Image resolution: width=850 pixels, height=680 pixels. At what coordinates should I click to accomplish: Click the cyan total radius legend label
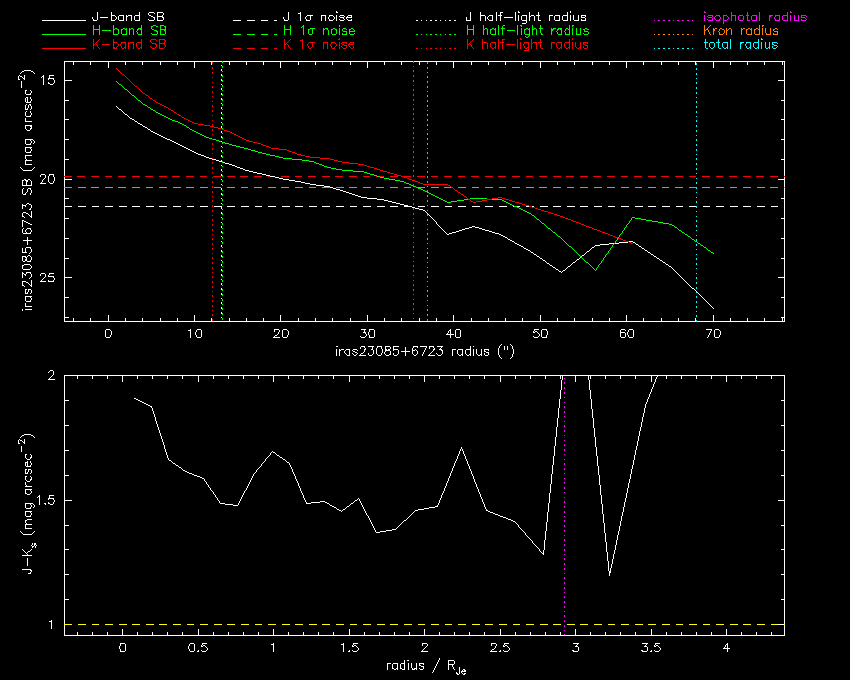pyautogui.click(x=740, y=44)
